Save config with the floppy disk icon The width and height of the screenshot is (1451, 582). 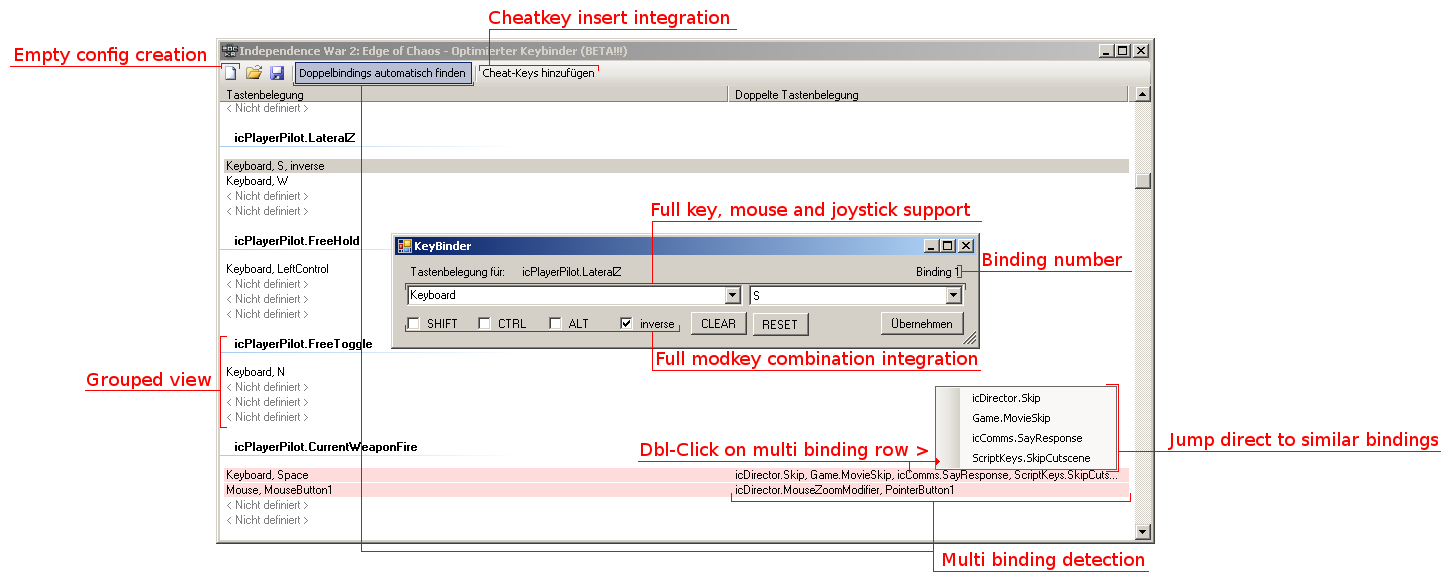pos(277,73)
